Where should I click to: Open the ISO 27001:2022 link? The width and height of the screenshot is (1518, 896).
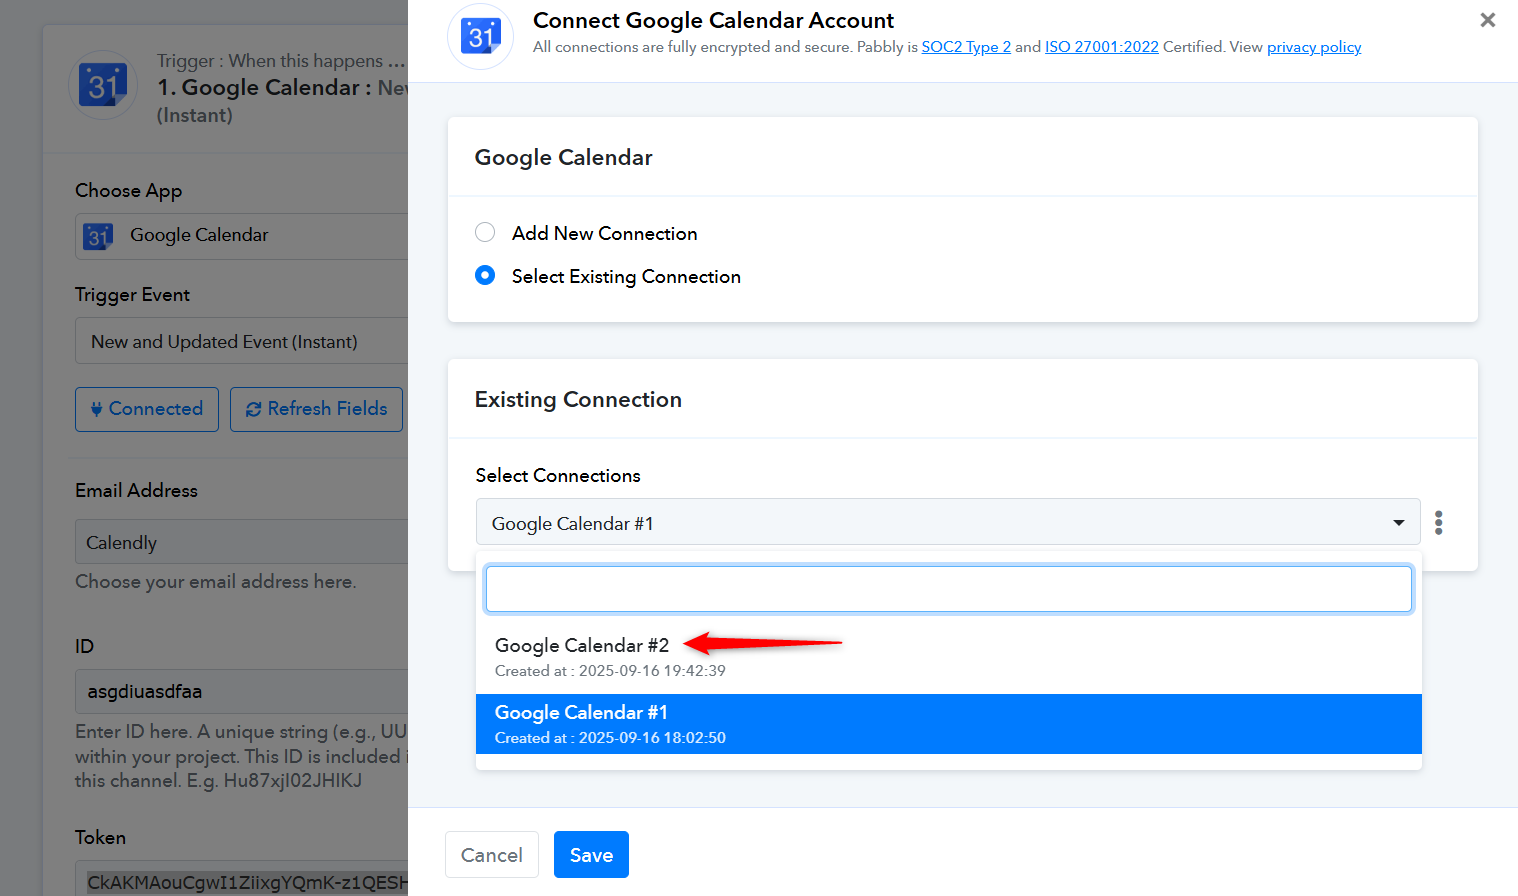click(1102, 47)
